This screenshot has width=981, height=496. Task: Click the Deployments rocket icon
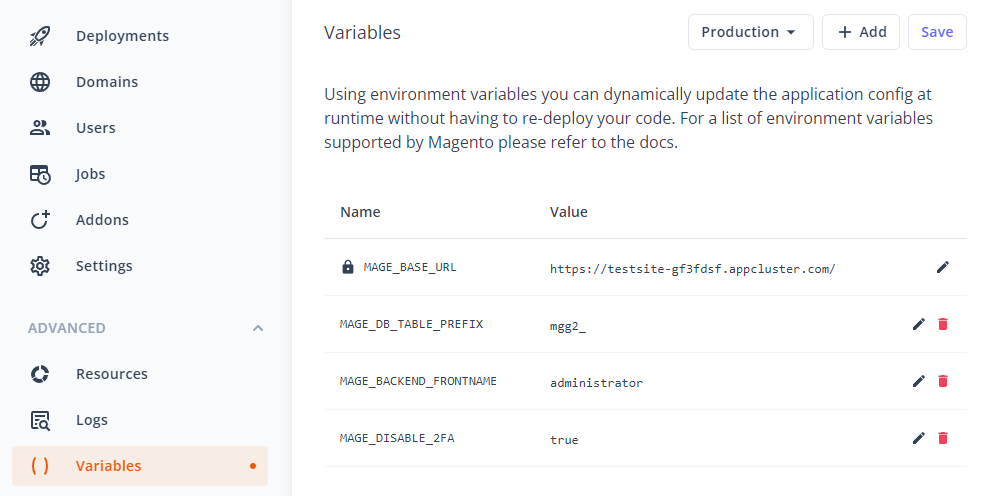pos(40,36)
